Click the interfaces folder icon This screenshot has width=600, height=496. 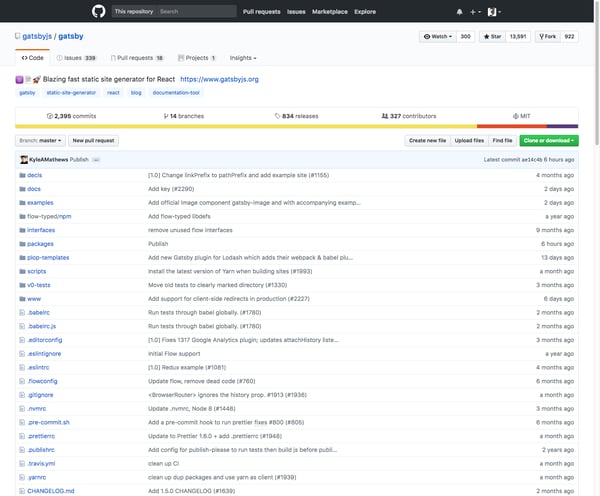click(22, 230)
